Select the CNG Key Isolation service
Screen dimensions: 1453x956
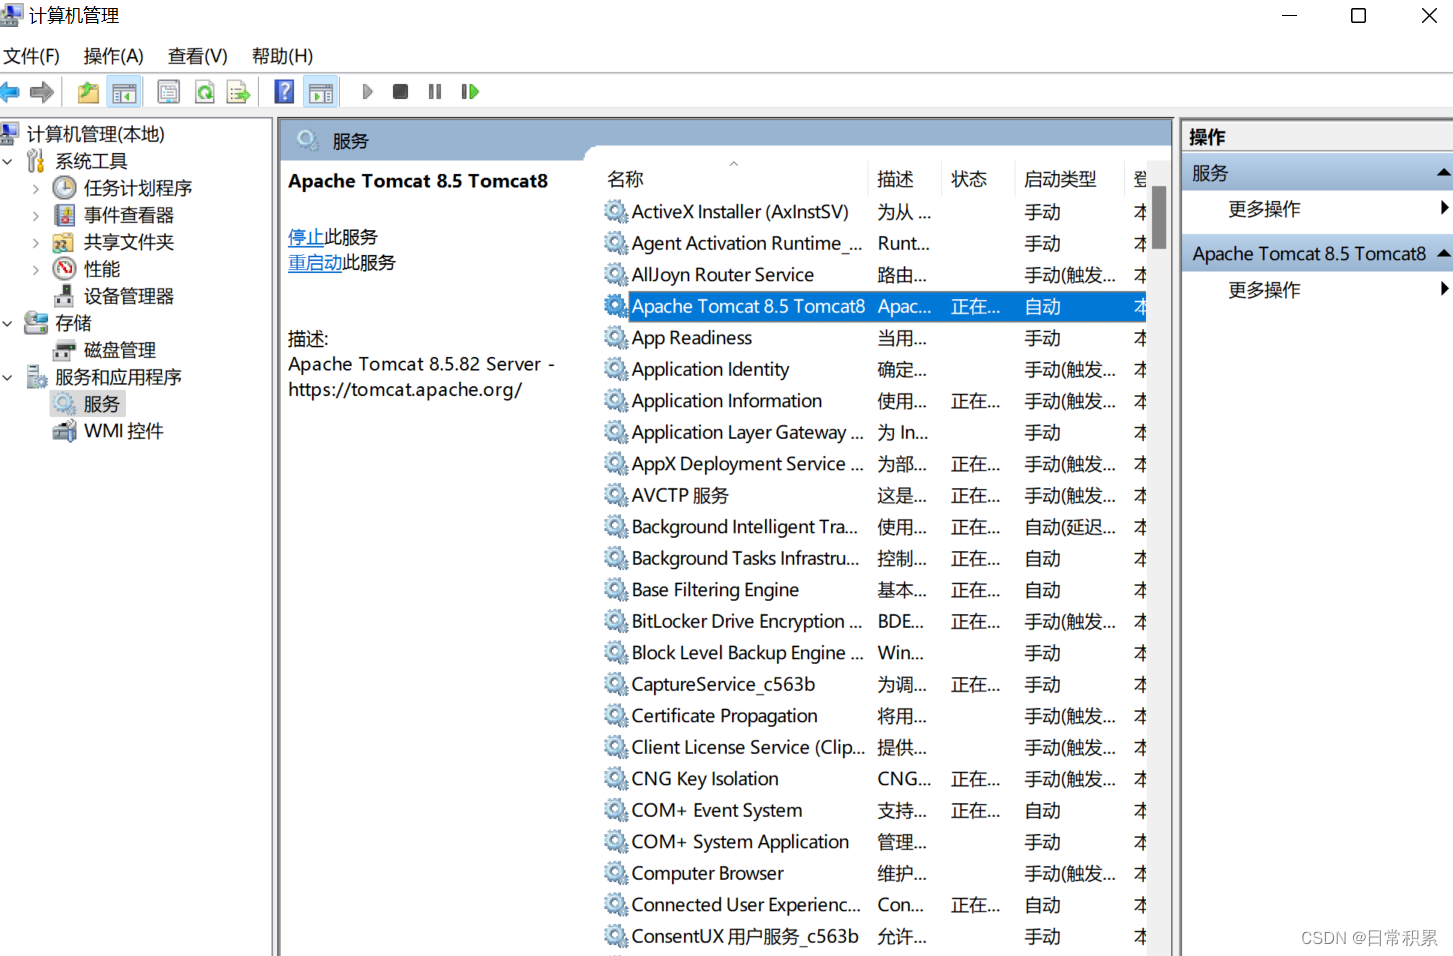[875, 779]
